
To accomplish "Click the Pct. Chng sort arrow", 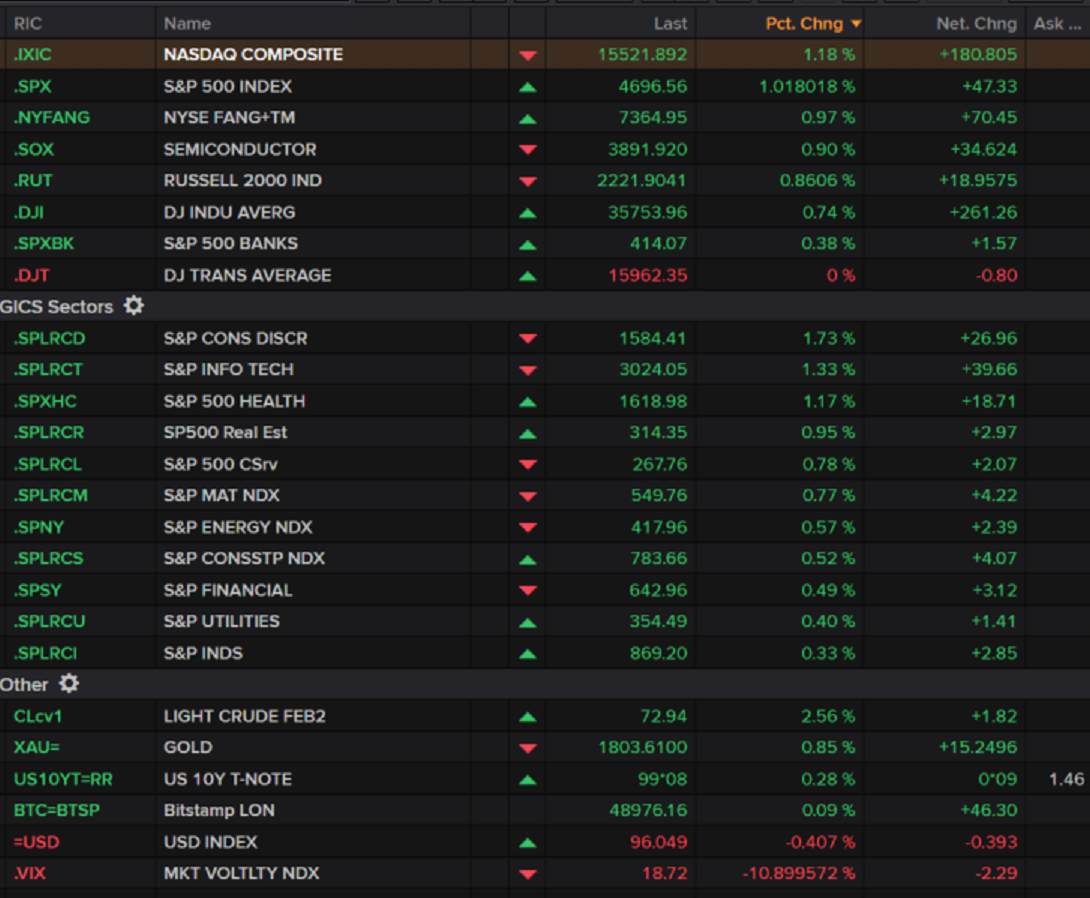I will coord(856,24).
